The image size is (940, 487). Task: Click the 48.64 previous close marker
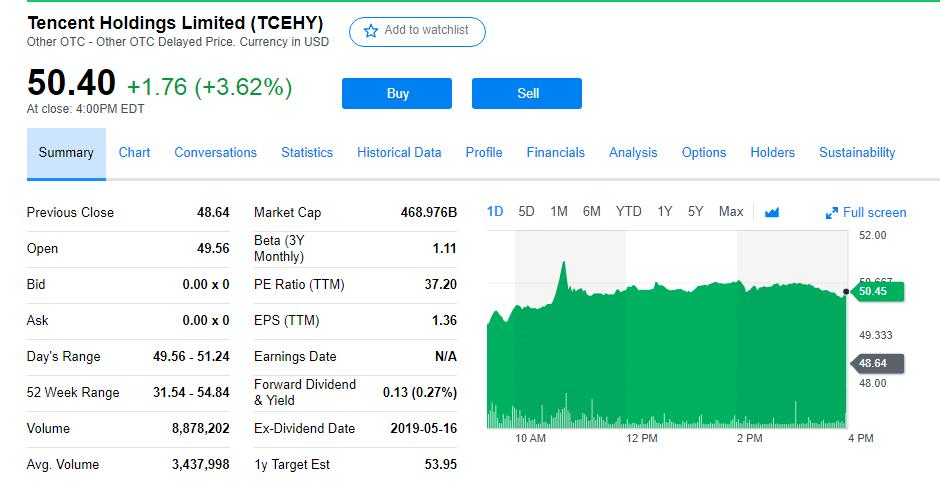click(x=878, y=363)
